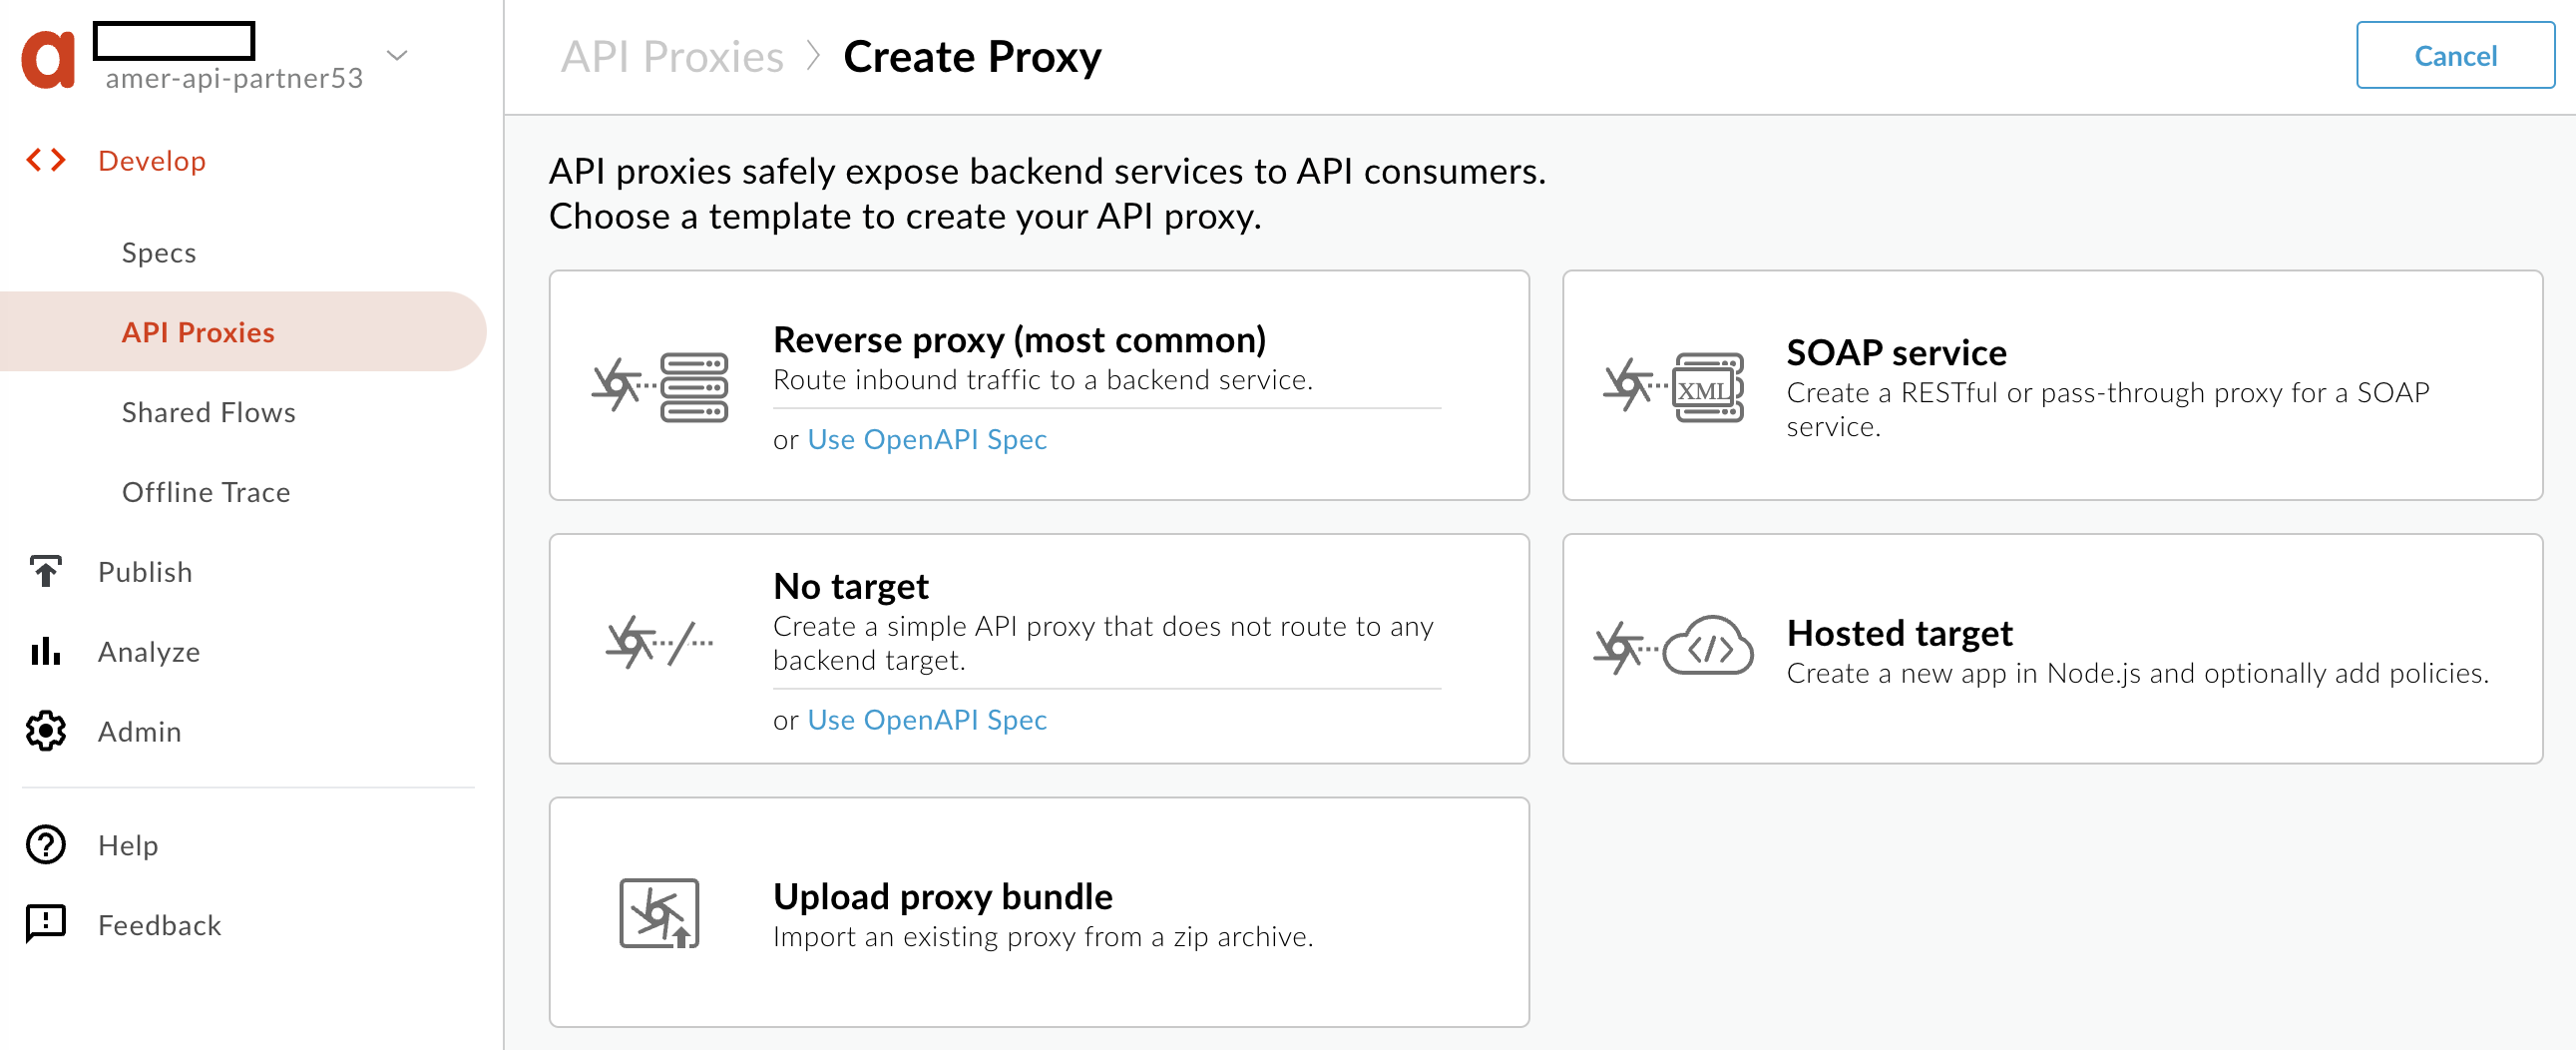Use OpenAPI Spec for No target
This screenshot has height=1050, width=2576.
click(x=927, y=719)
